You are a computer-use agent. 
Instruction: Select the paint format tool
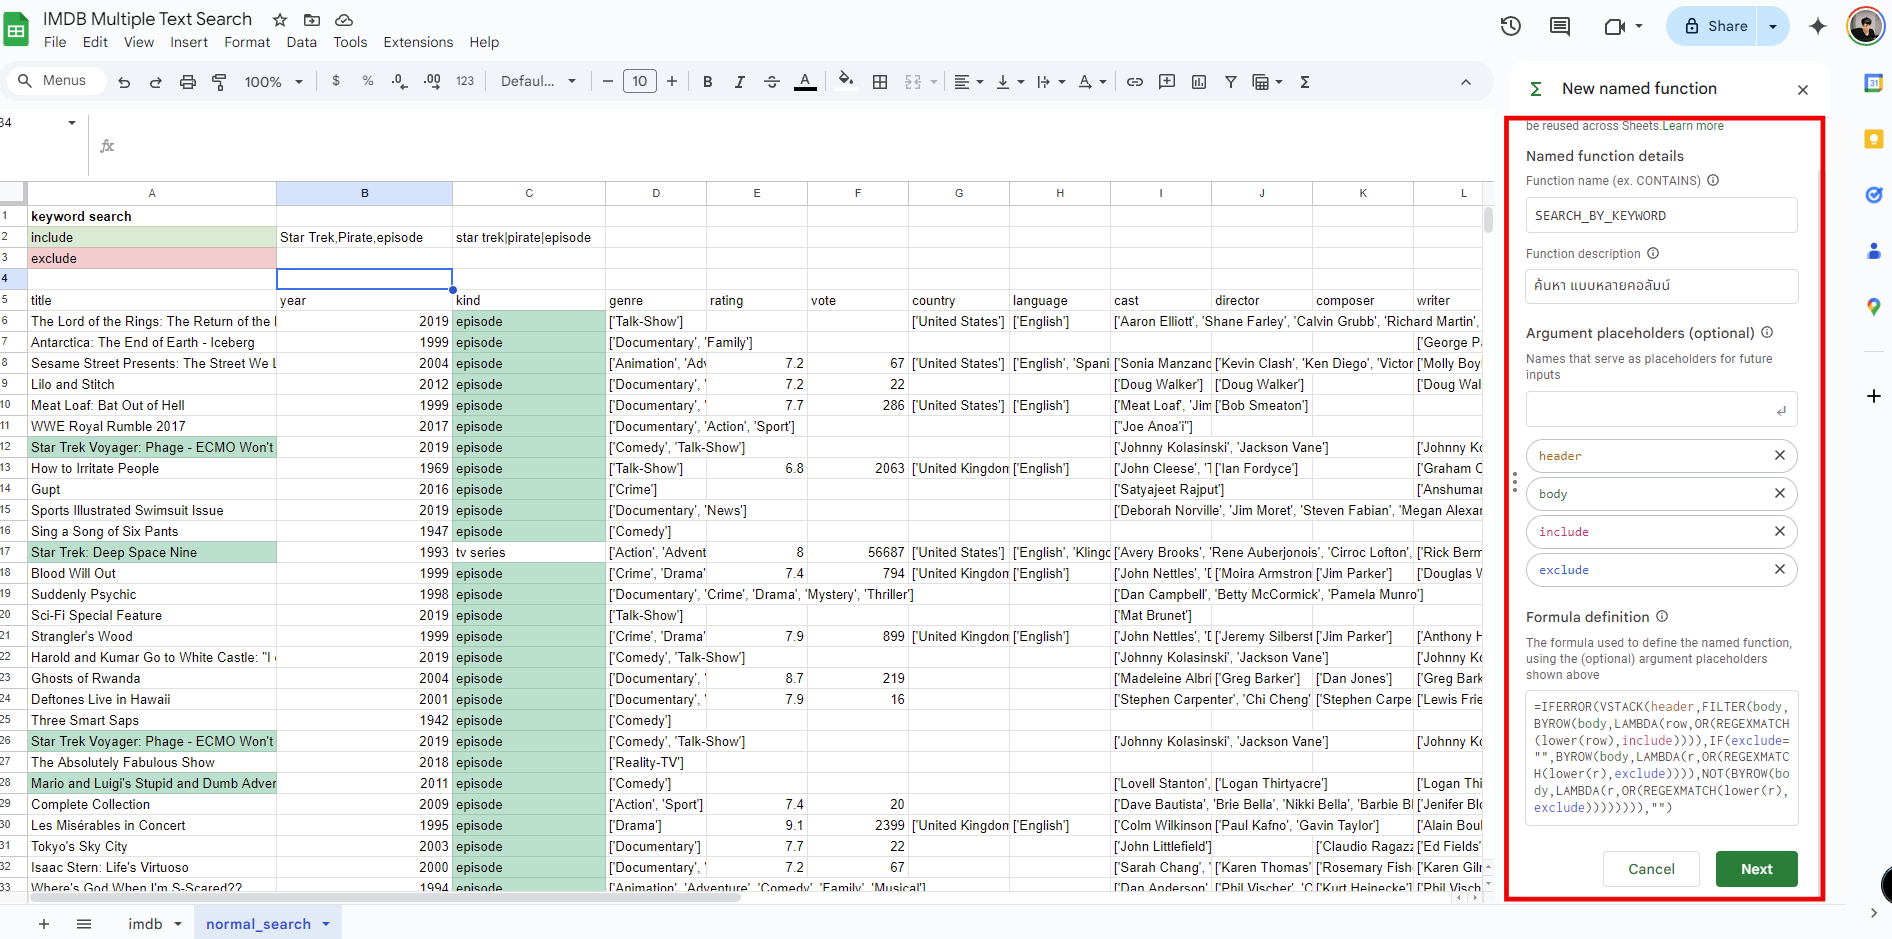coord(219,82)
